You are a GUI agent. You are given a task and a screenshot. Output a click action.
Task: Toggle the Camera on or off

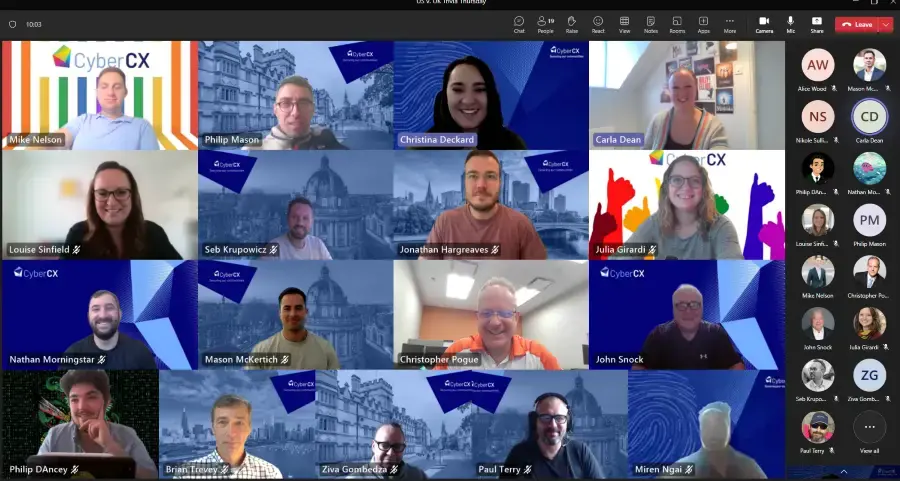click(x=764, y=23)
